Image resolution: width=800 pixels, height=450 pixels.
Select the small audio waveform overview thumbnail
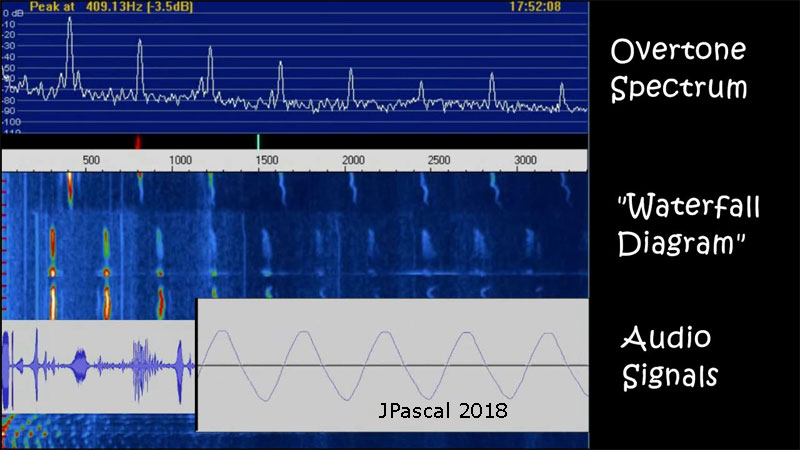[x=98, y=366]
